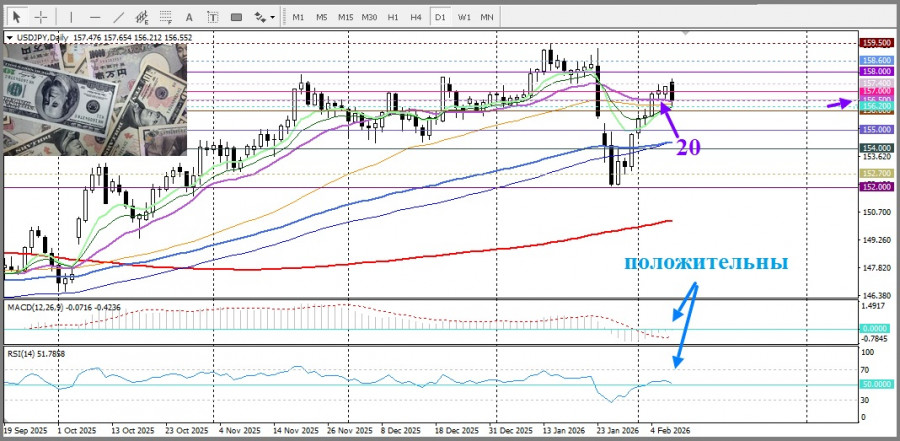The width and height of the screenshot is (900, 441).
Task: Click the 150.700 axis price
Action: click(x=876, y=212)
